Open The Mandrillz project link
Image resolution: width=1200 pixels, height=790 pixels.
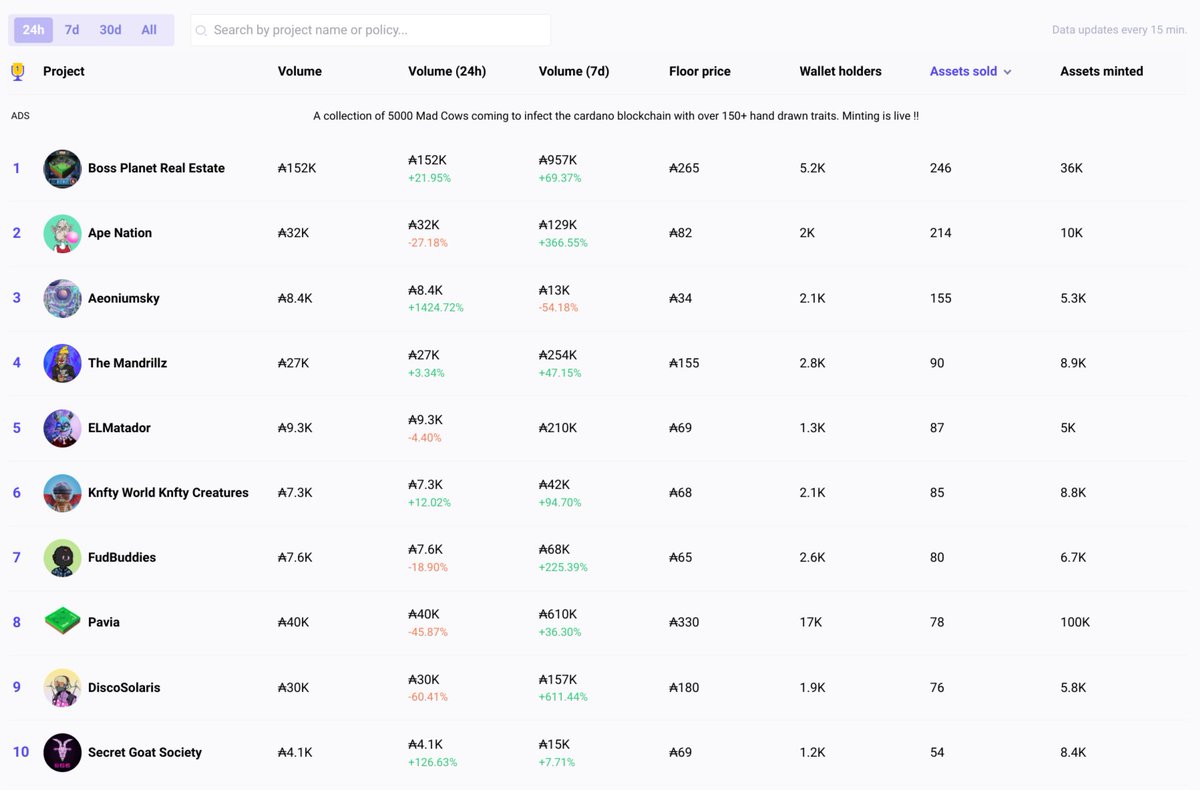coord(127,363)
